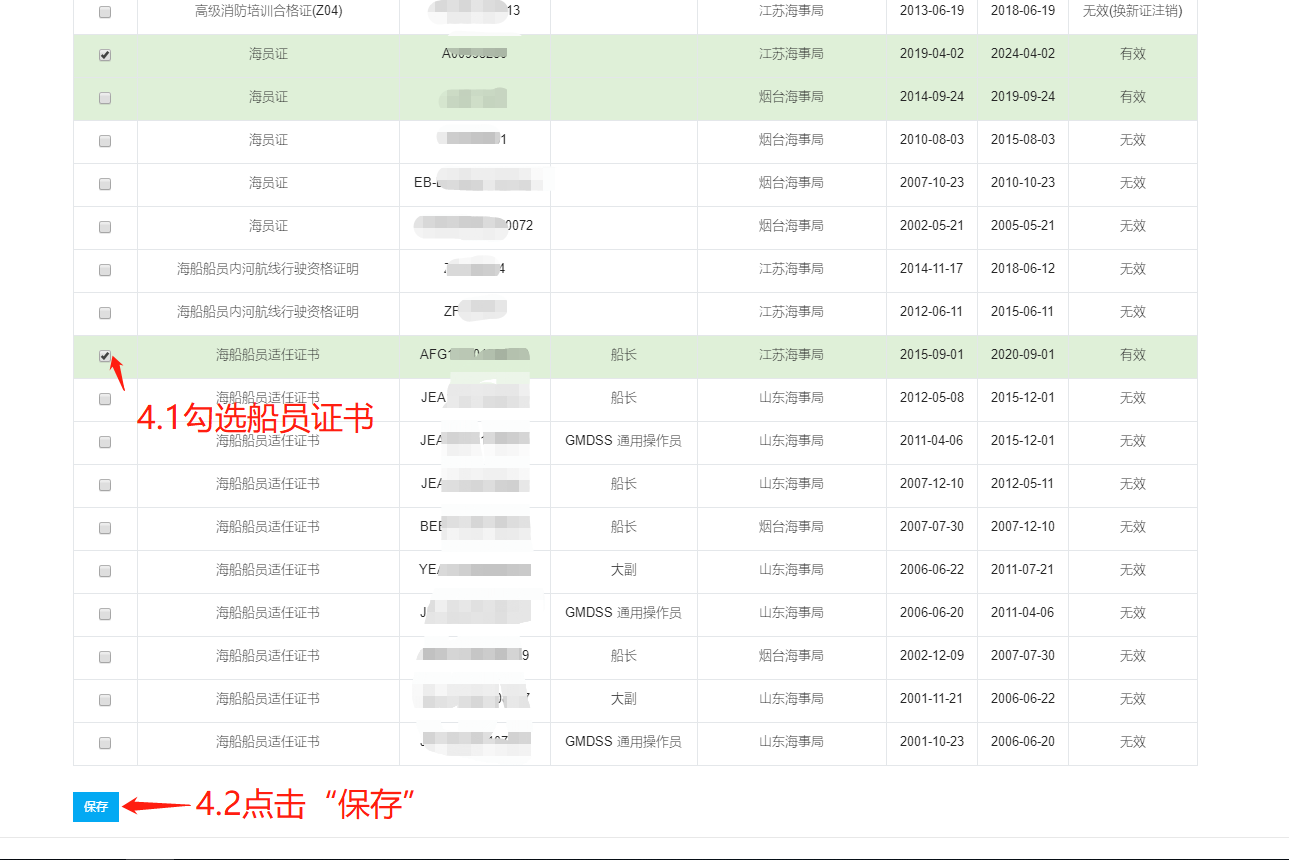Click the date 2001-11-21

point(931,699)
